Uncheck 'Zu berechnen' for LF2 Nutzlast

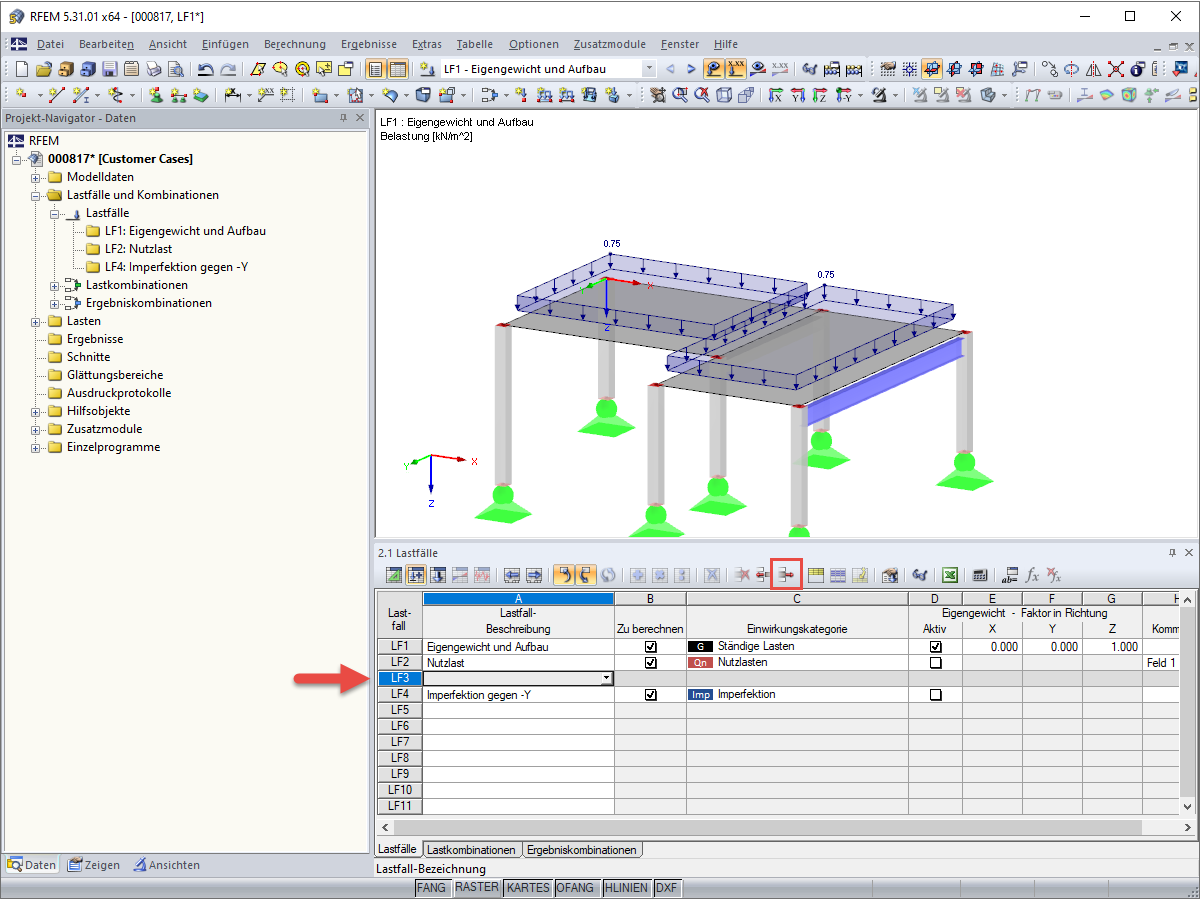651,663
